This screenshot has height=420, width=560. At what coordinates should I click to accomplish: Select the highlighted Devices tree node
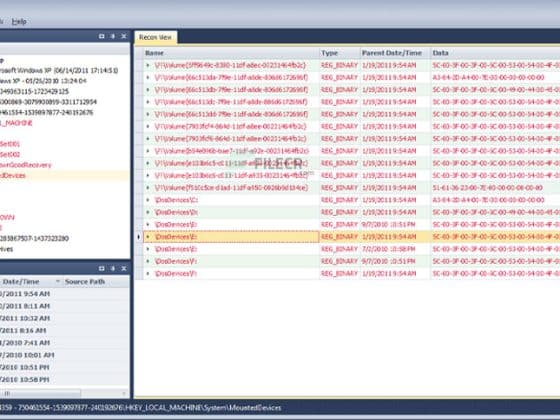pos(13,176)
